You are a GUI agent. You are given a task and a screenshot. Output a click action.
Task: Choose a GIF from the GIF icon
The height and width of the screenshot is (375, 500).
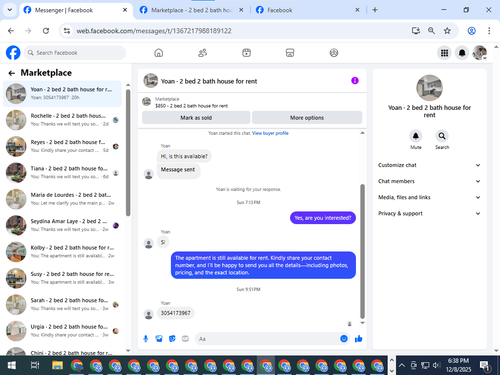(185, 339)
